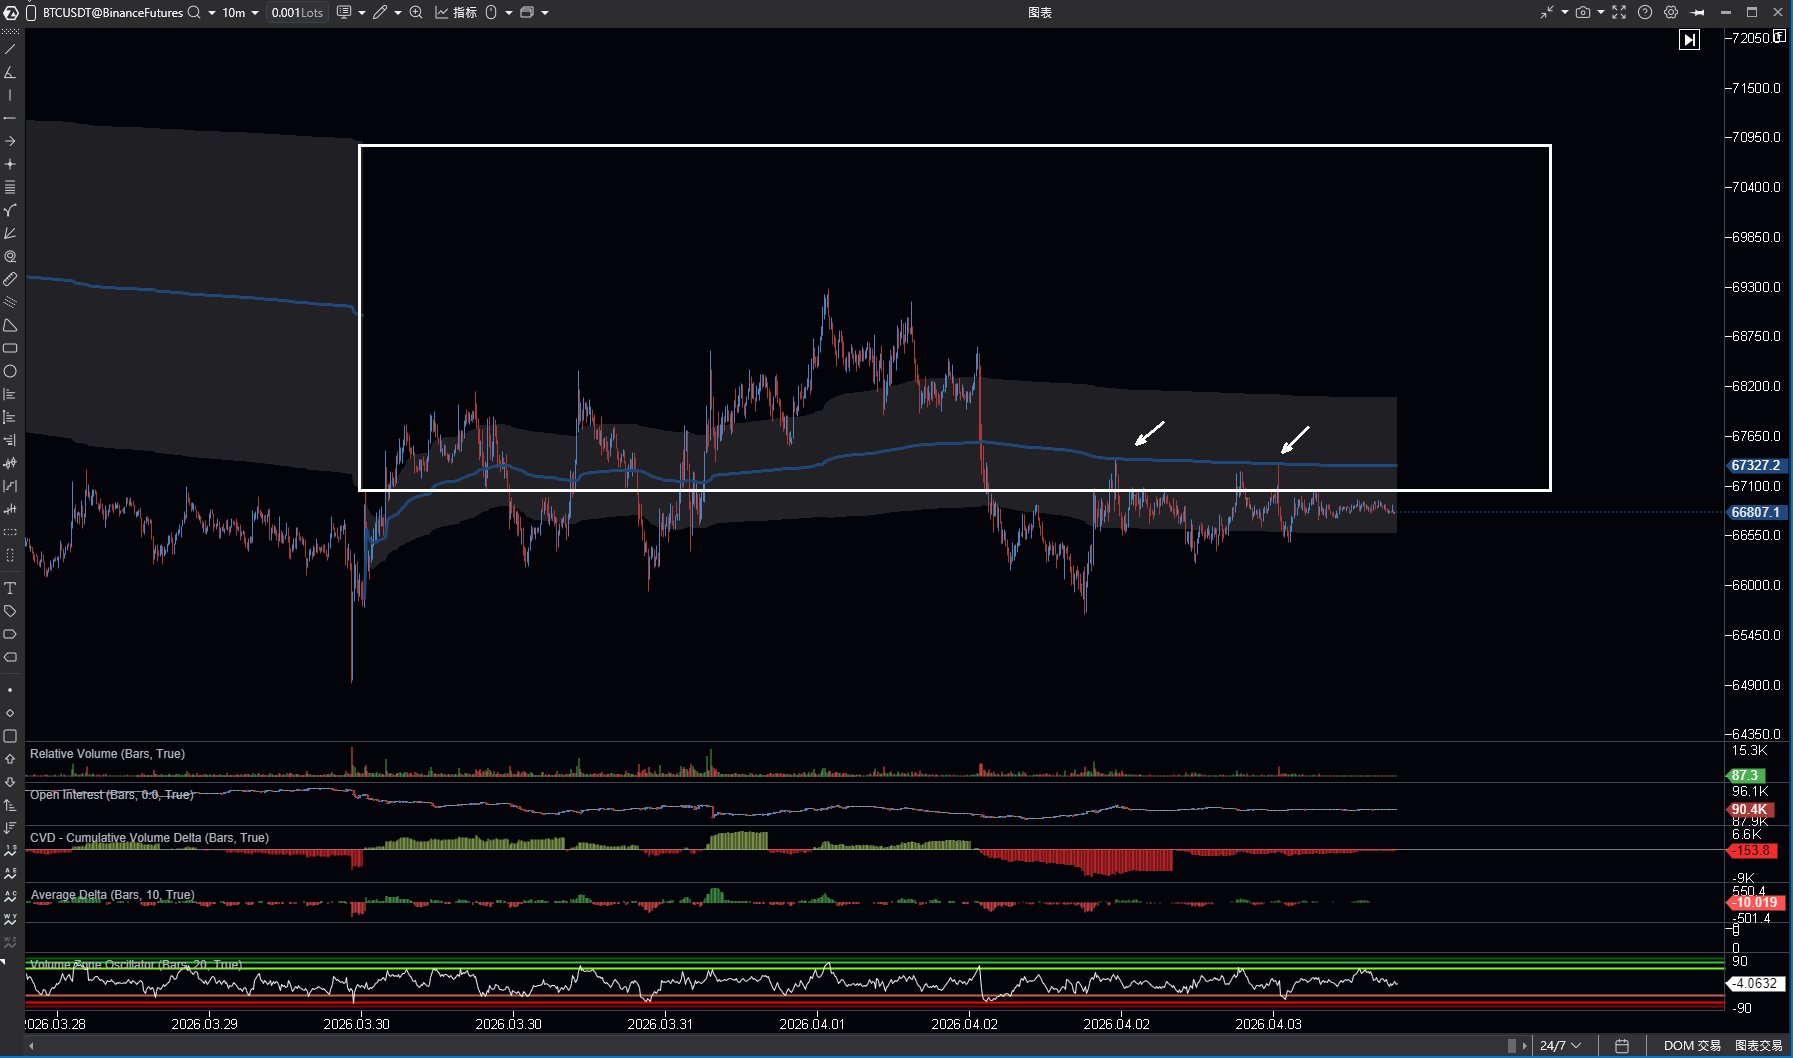Image resolution: width=1793 pixels, height=1058 pixels.
Task: Toggle the price scale F button
Action: (1779, 37)
